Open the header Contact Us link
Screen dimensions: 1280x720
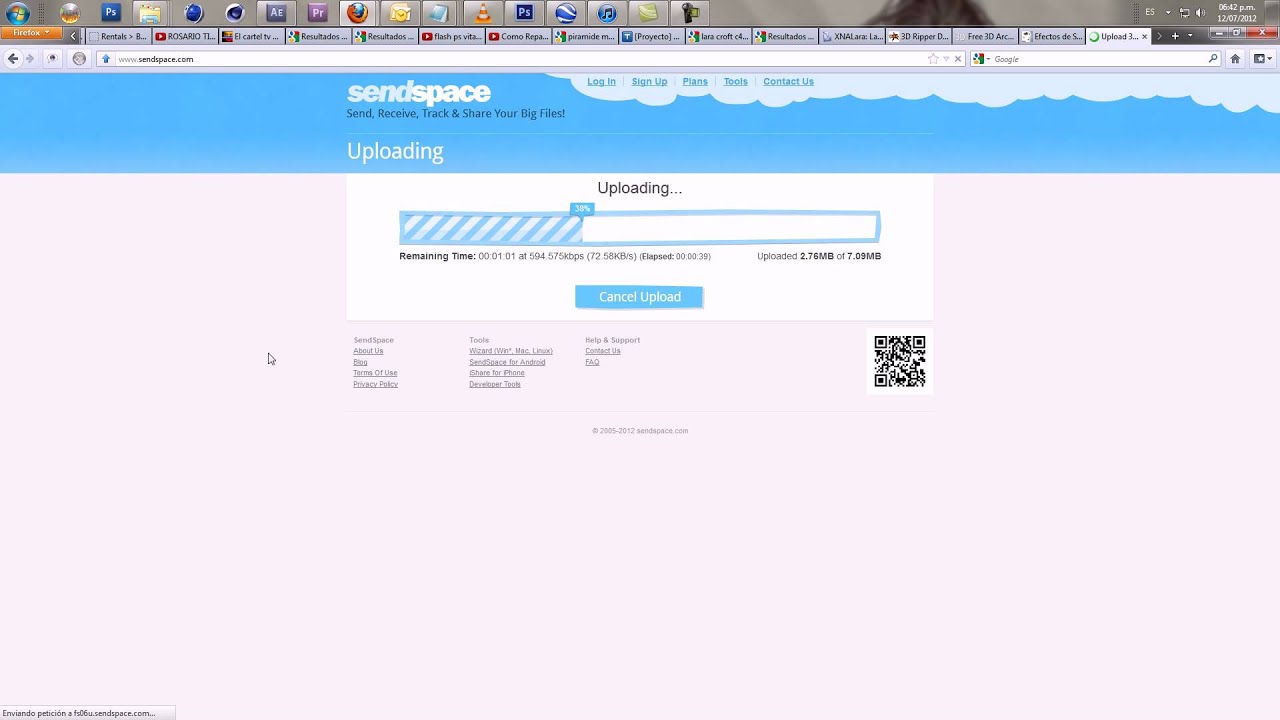[788, 82]
